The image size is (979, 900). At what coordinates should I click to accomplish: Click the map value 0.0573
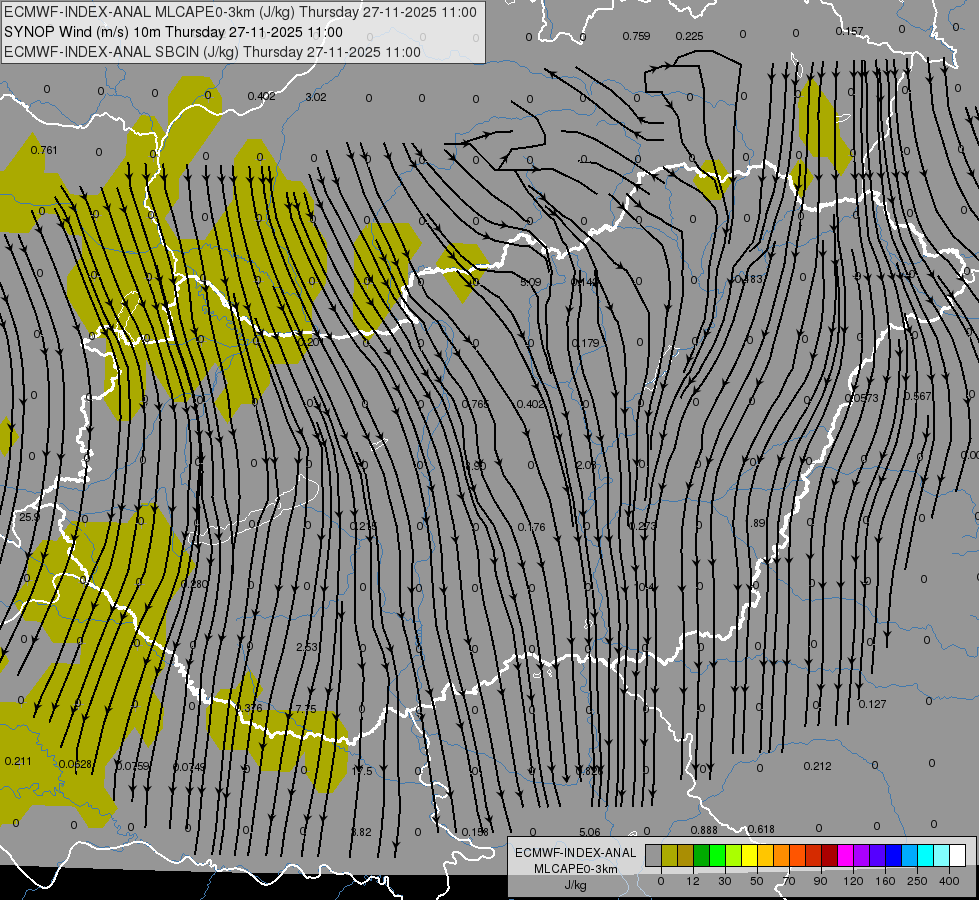tap(862, 398)
